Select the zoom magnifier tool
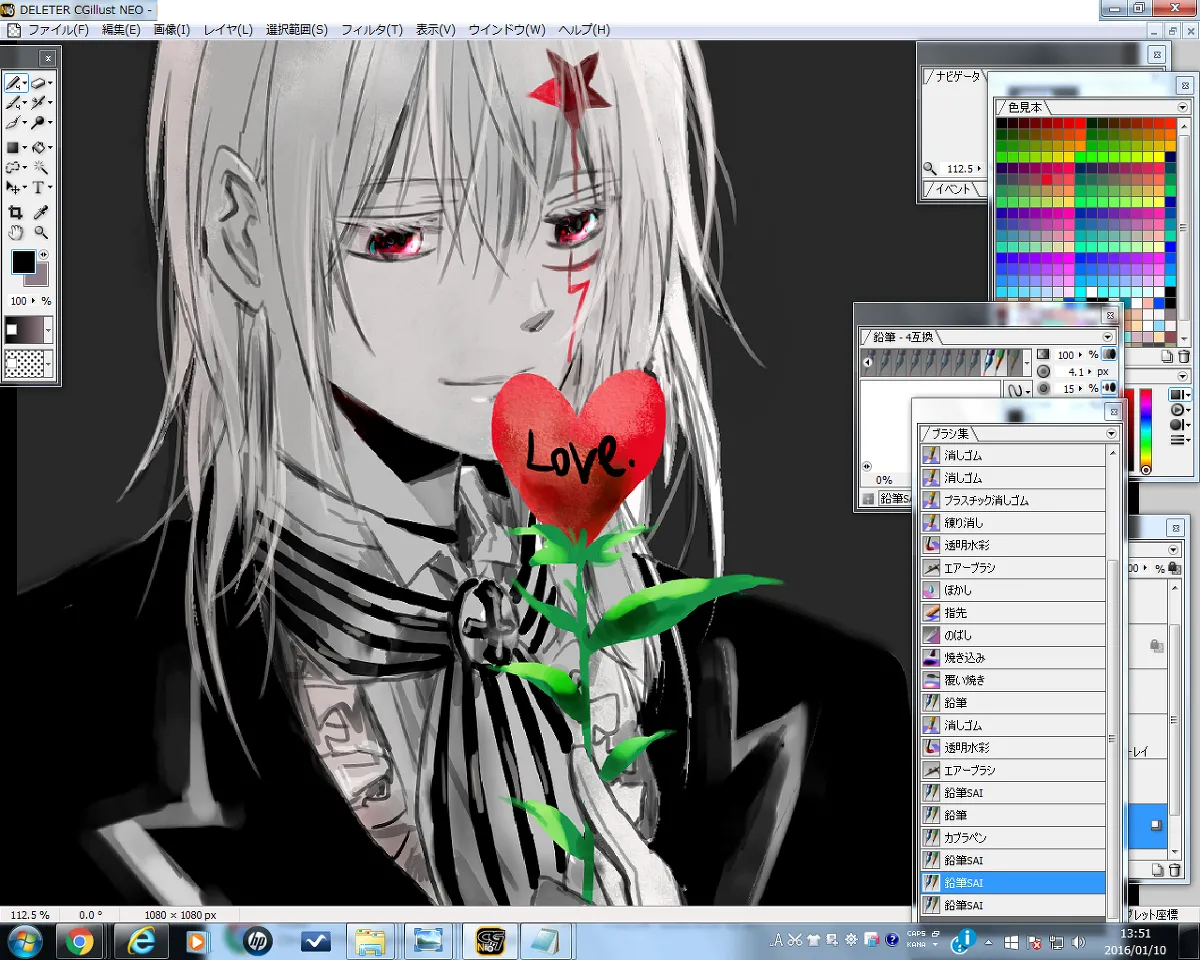The width and height of the screenshot is (1200, 960). [x=41, y=232]
